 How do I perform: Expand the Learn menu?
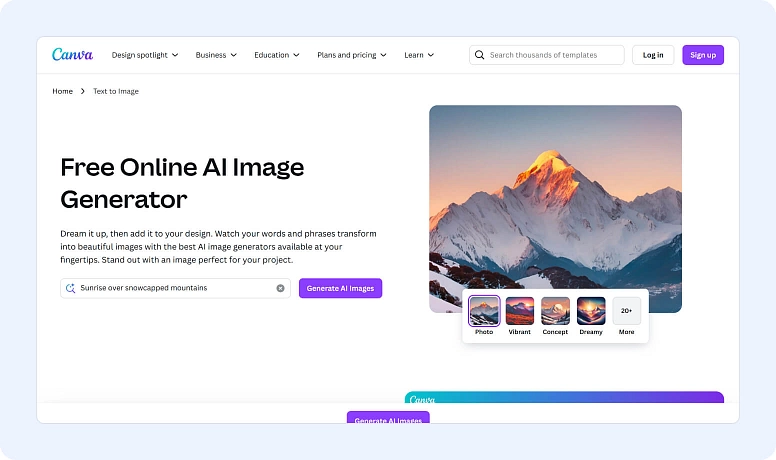pyautogui.click(x=419, y=55)
